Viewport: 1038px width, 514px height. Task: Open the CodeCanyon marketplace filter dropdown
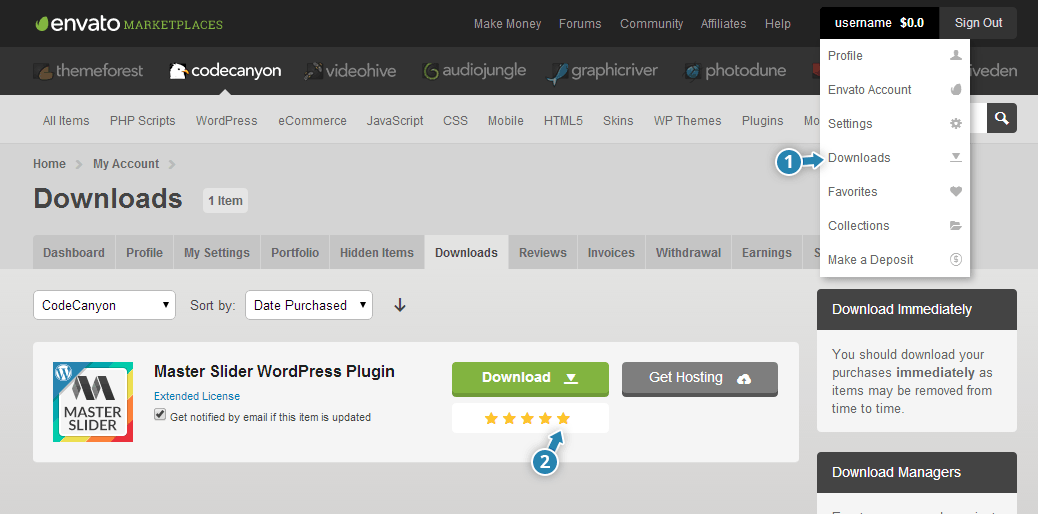pyautogui.click(x=104, y=305)
